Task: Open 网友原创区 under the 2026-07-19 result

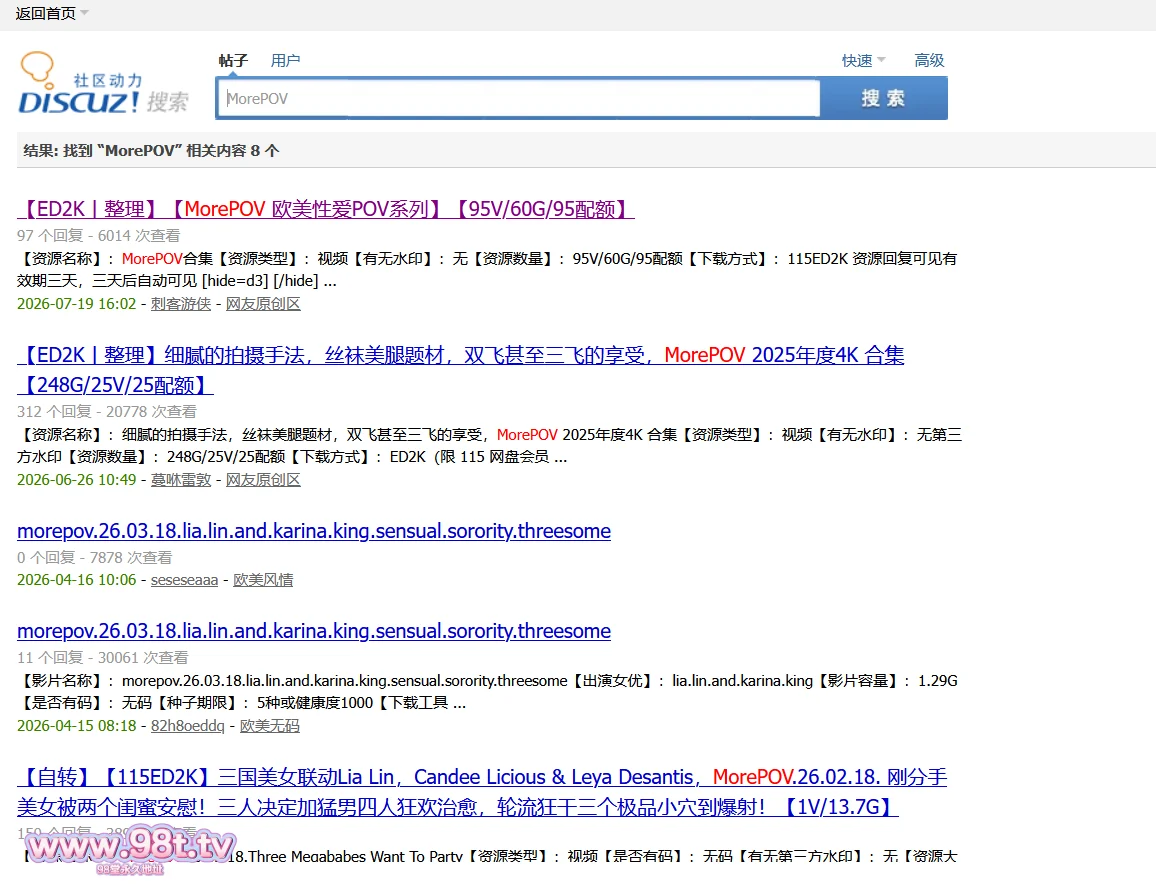Action: pyautogui.click(x=263, y=304)
